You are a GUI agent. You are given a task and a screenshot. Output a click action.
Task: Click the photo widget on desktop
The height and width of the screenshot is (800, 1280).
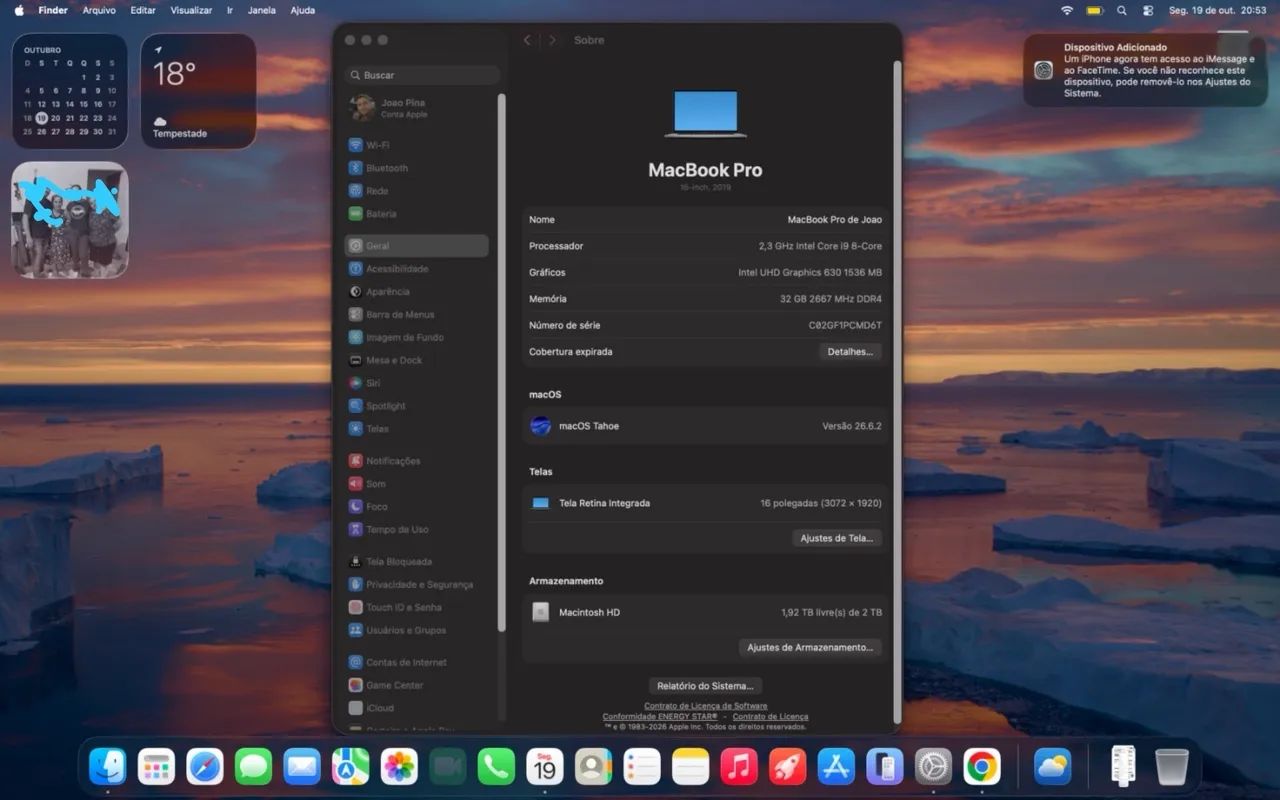pyautogui.click(x=70, y=220)
